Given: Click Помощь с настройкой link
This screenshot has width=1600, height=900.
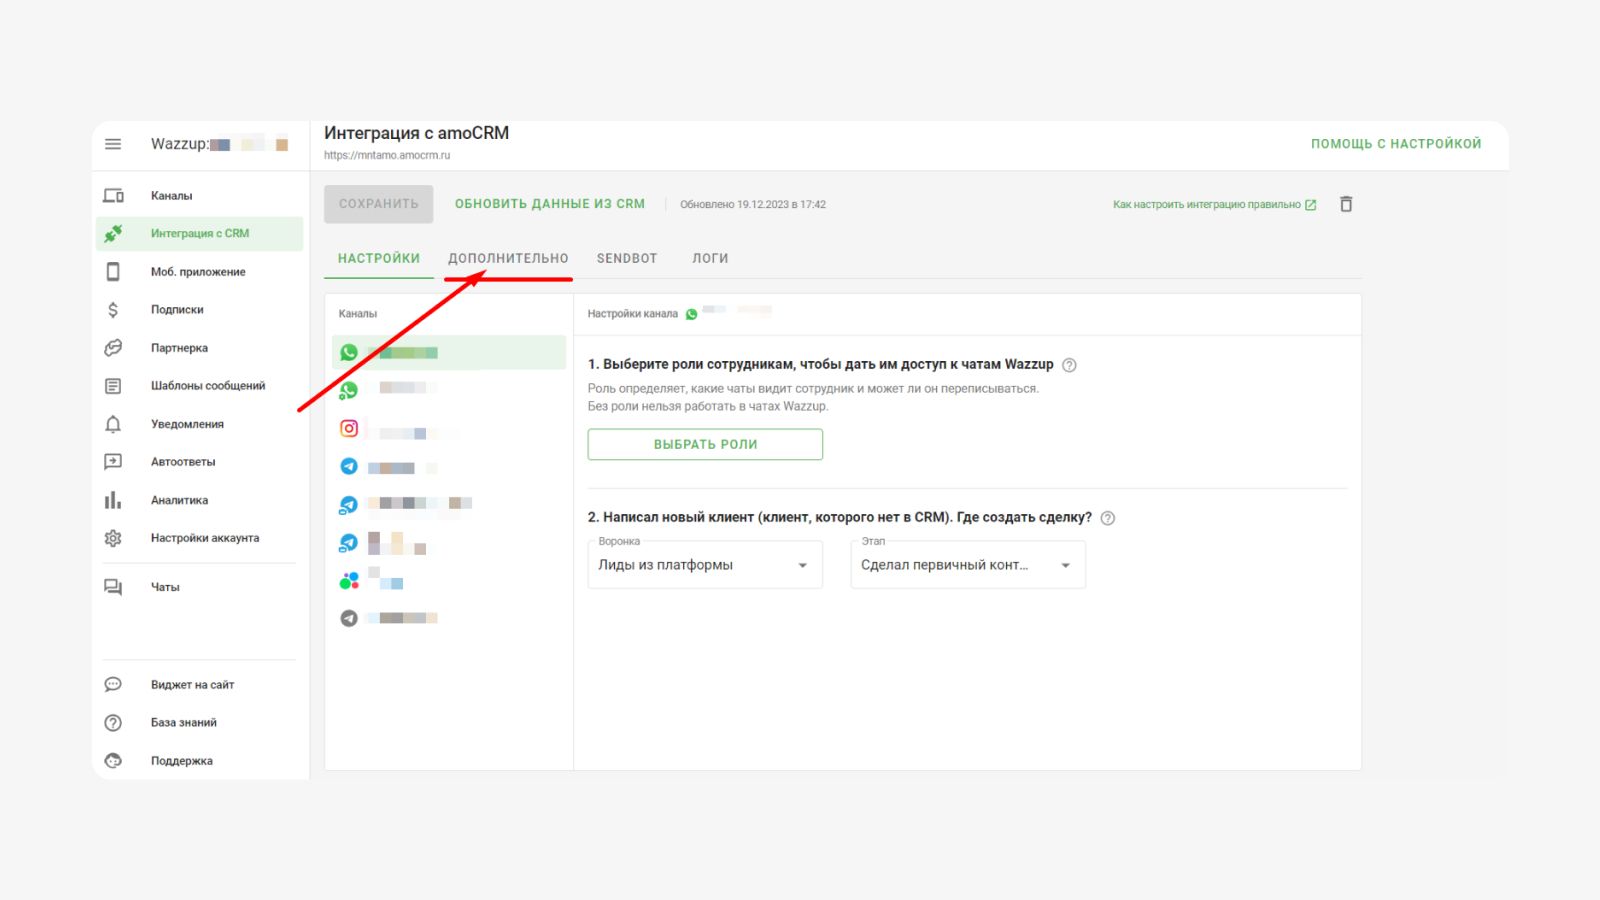Looking at the screenshot, I should (1396, 144).
